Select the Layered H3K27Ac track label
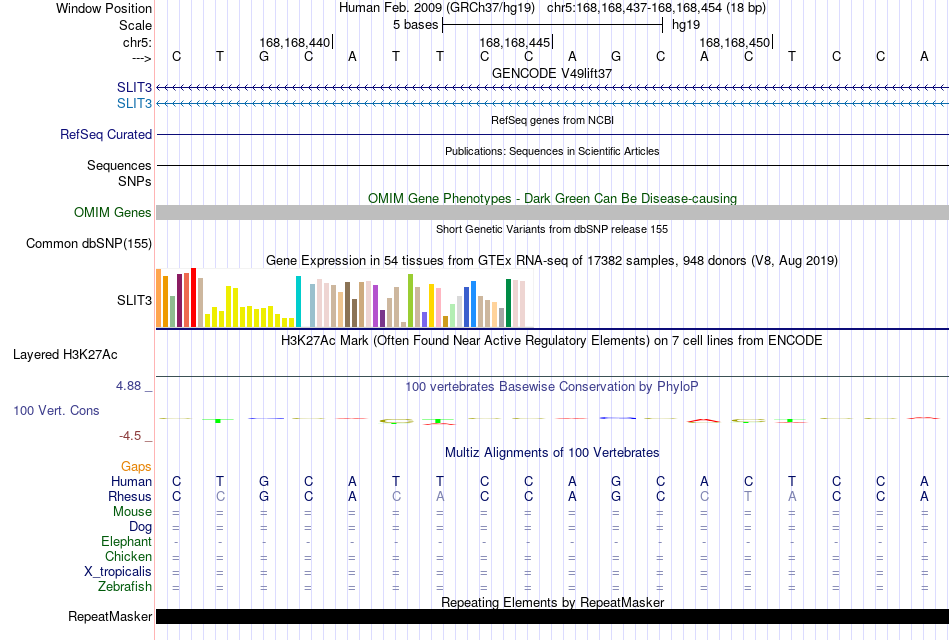This screenshot has height=640, width=950. coord(65,355)
